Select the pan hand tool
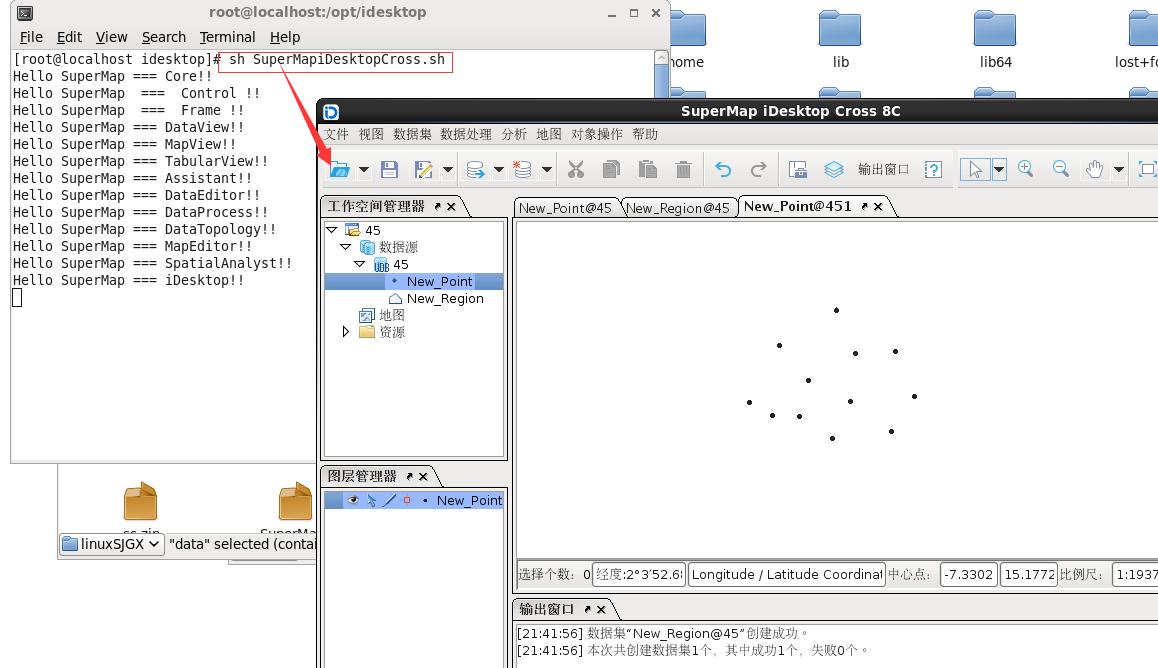The width and height of the screenshot is (1158, 668). point(1094,169)
